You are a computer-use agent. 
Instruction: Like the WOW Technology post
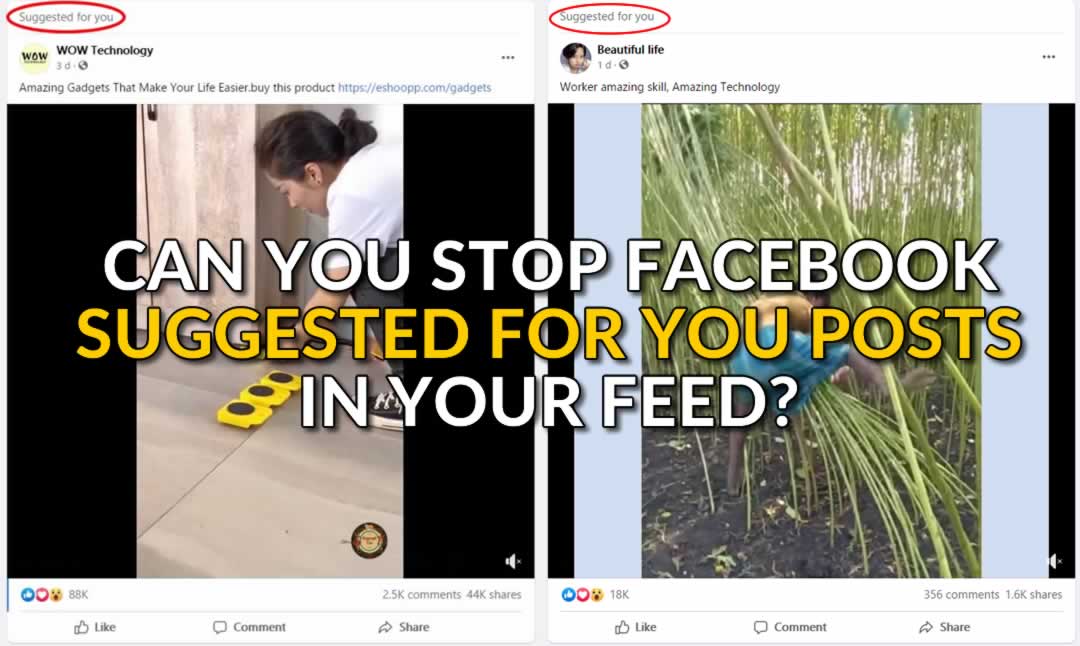[x=95, y=627]
